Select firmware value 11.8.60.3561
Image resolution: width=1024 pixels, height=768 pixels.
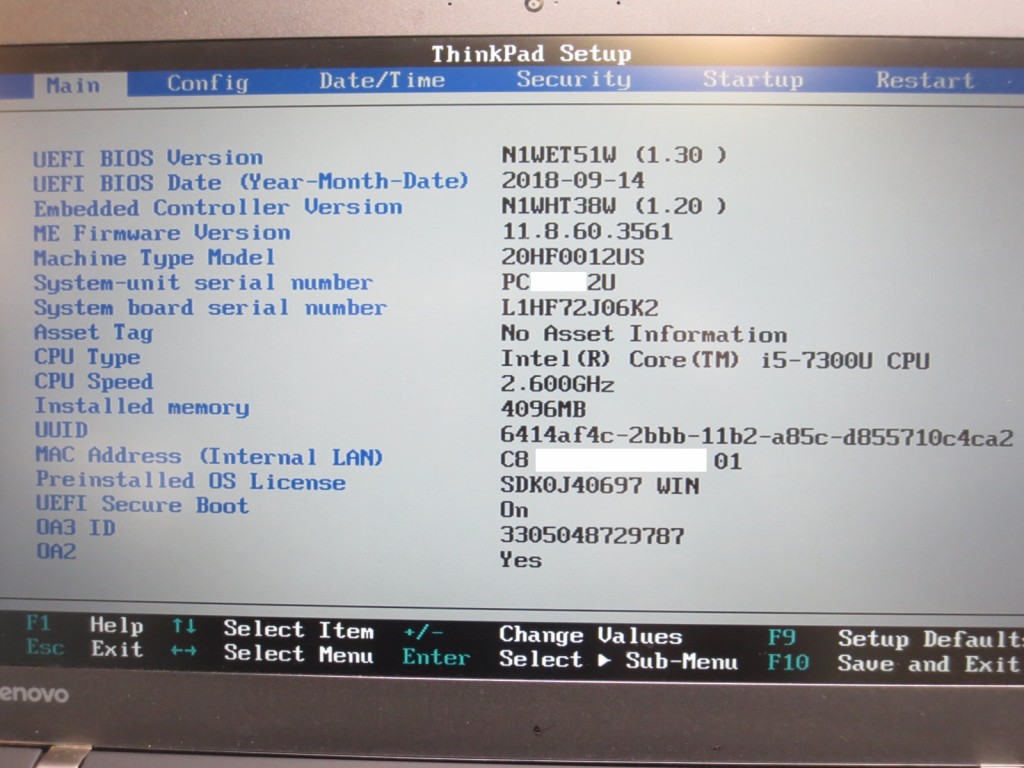tap(586, 231)
